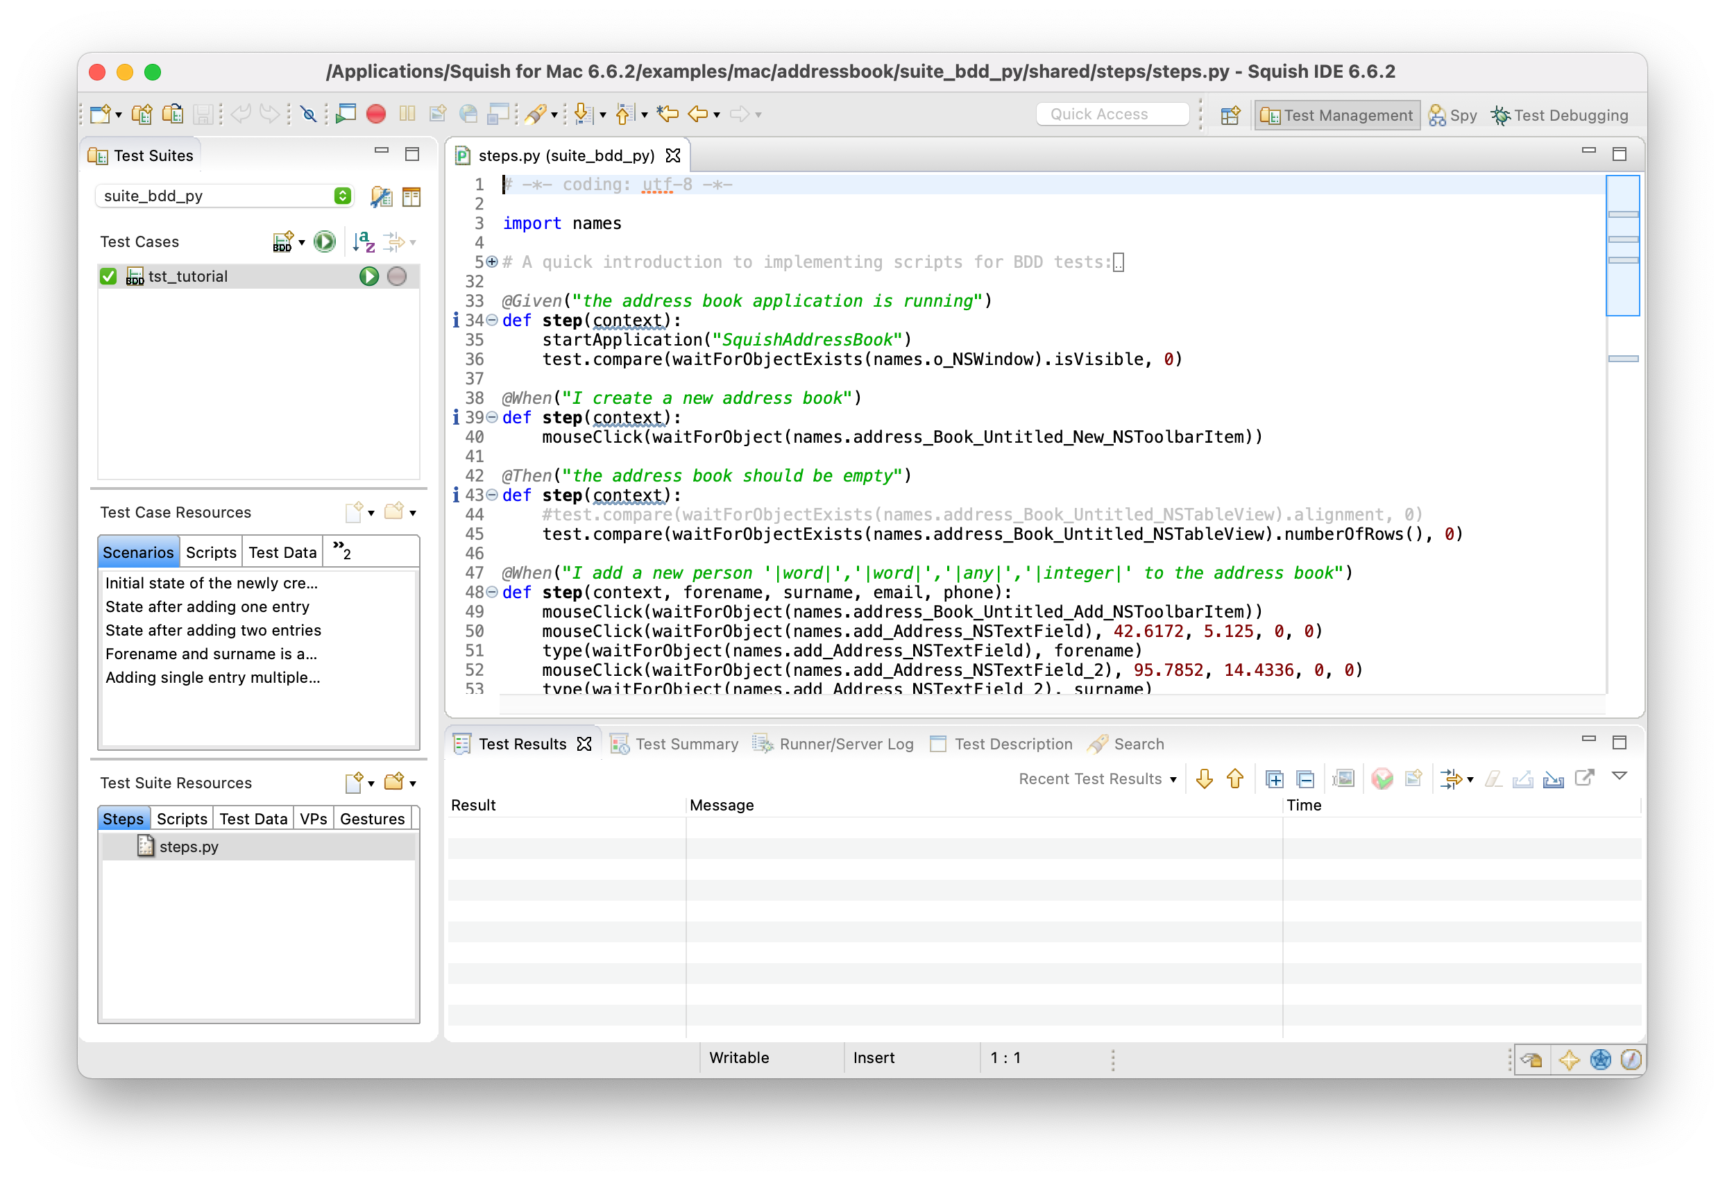The width and height of the screenshot is (1725, 1181).
Task: Toggle the tst_tutorial checkbox
Action: 109,276
